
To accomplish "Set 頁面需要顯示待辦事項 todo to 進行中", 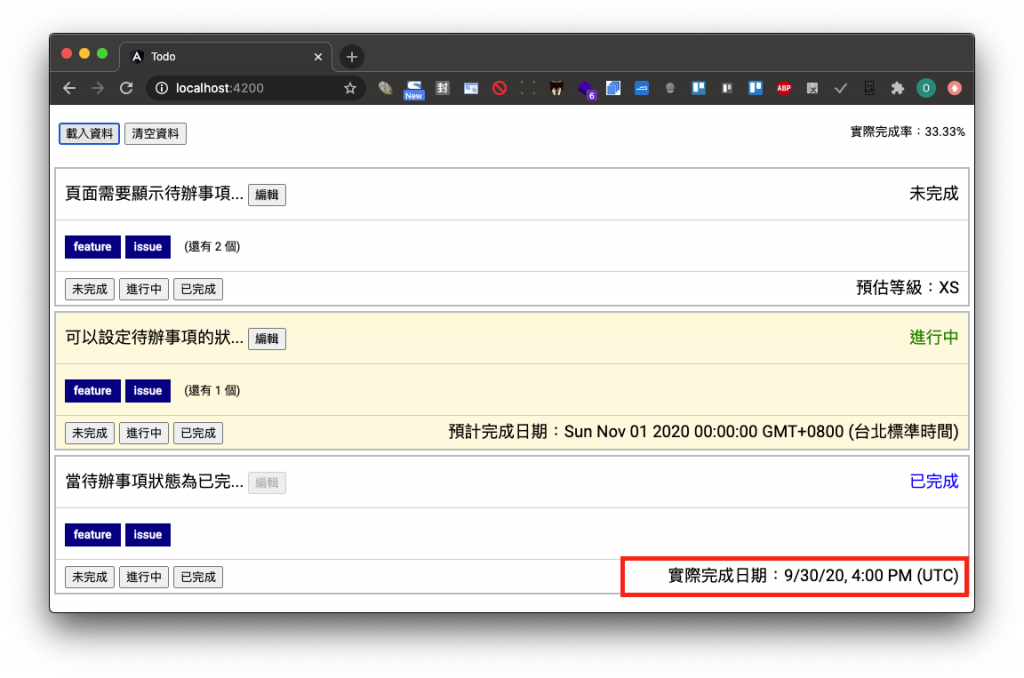I will tap(144, 289).
